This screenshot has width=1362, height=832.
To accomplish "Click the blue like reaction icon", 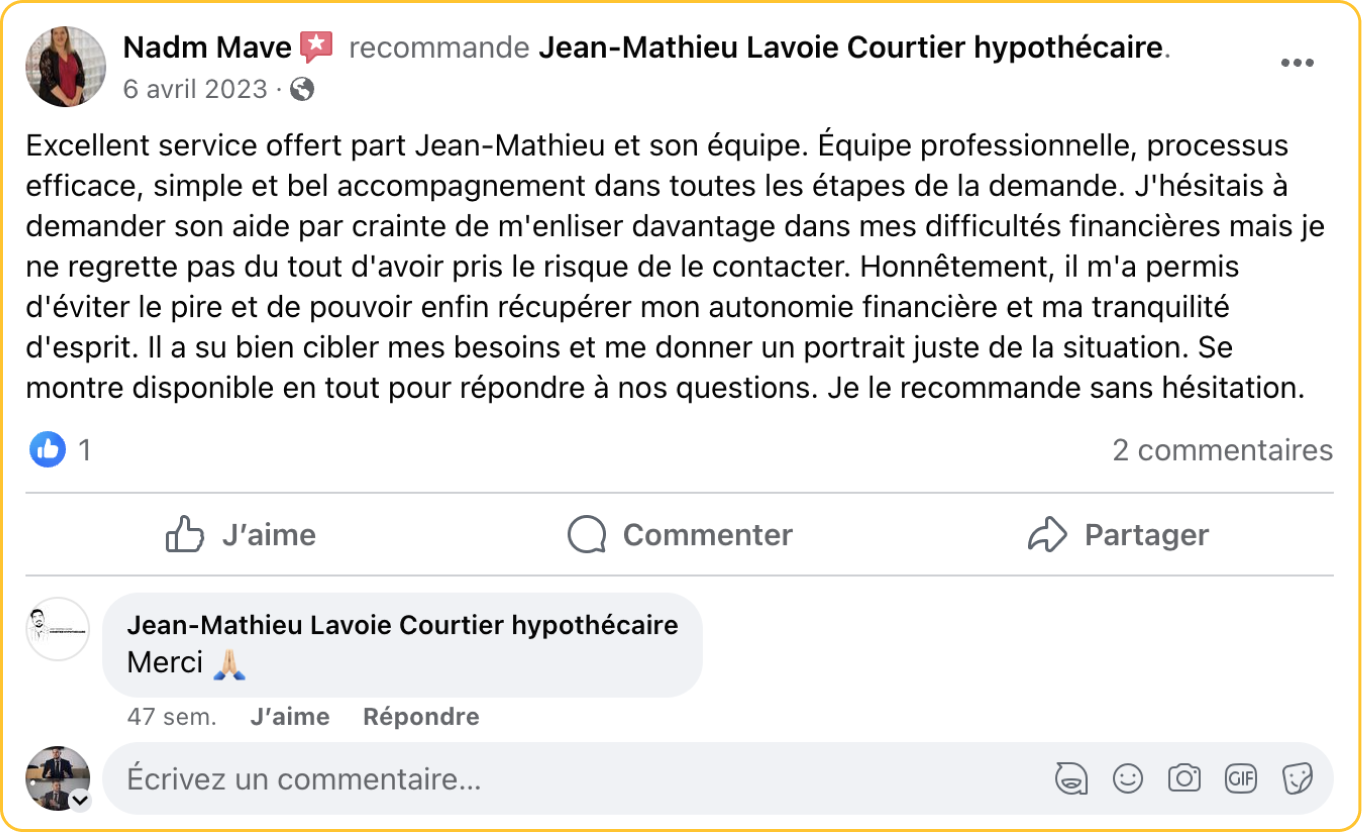I will click(x=47, y=450).
